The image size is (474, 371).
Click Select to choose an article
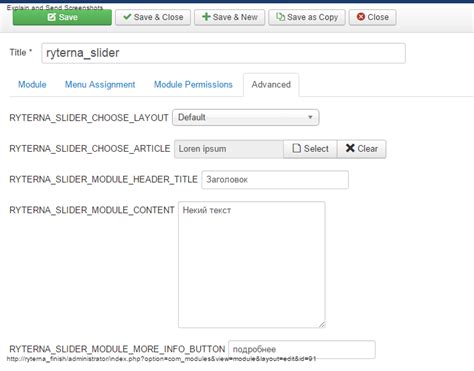(x=310, y=149)
